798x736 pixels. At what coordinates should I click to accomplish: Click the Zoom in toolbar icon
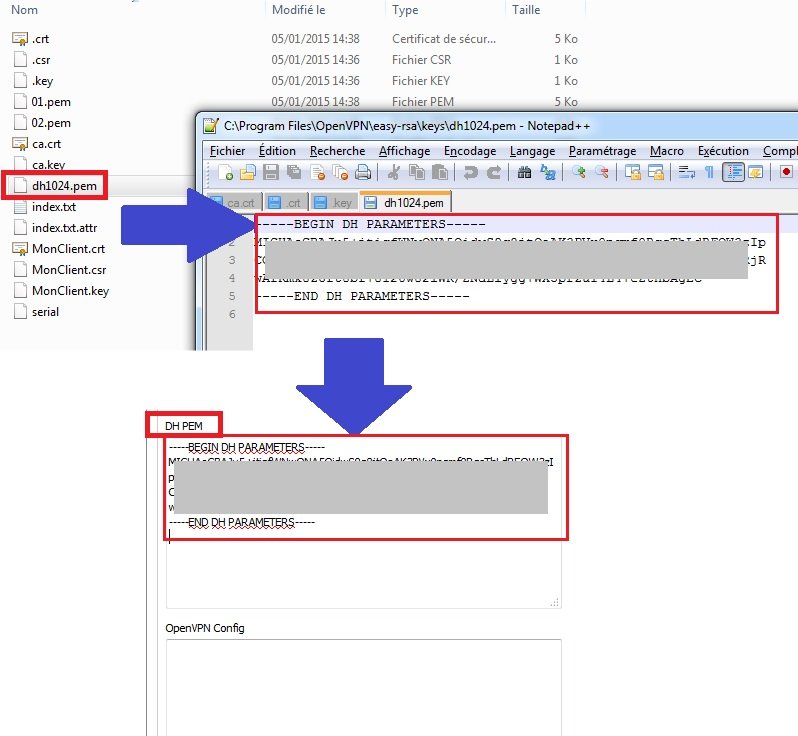click(577, 173)
